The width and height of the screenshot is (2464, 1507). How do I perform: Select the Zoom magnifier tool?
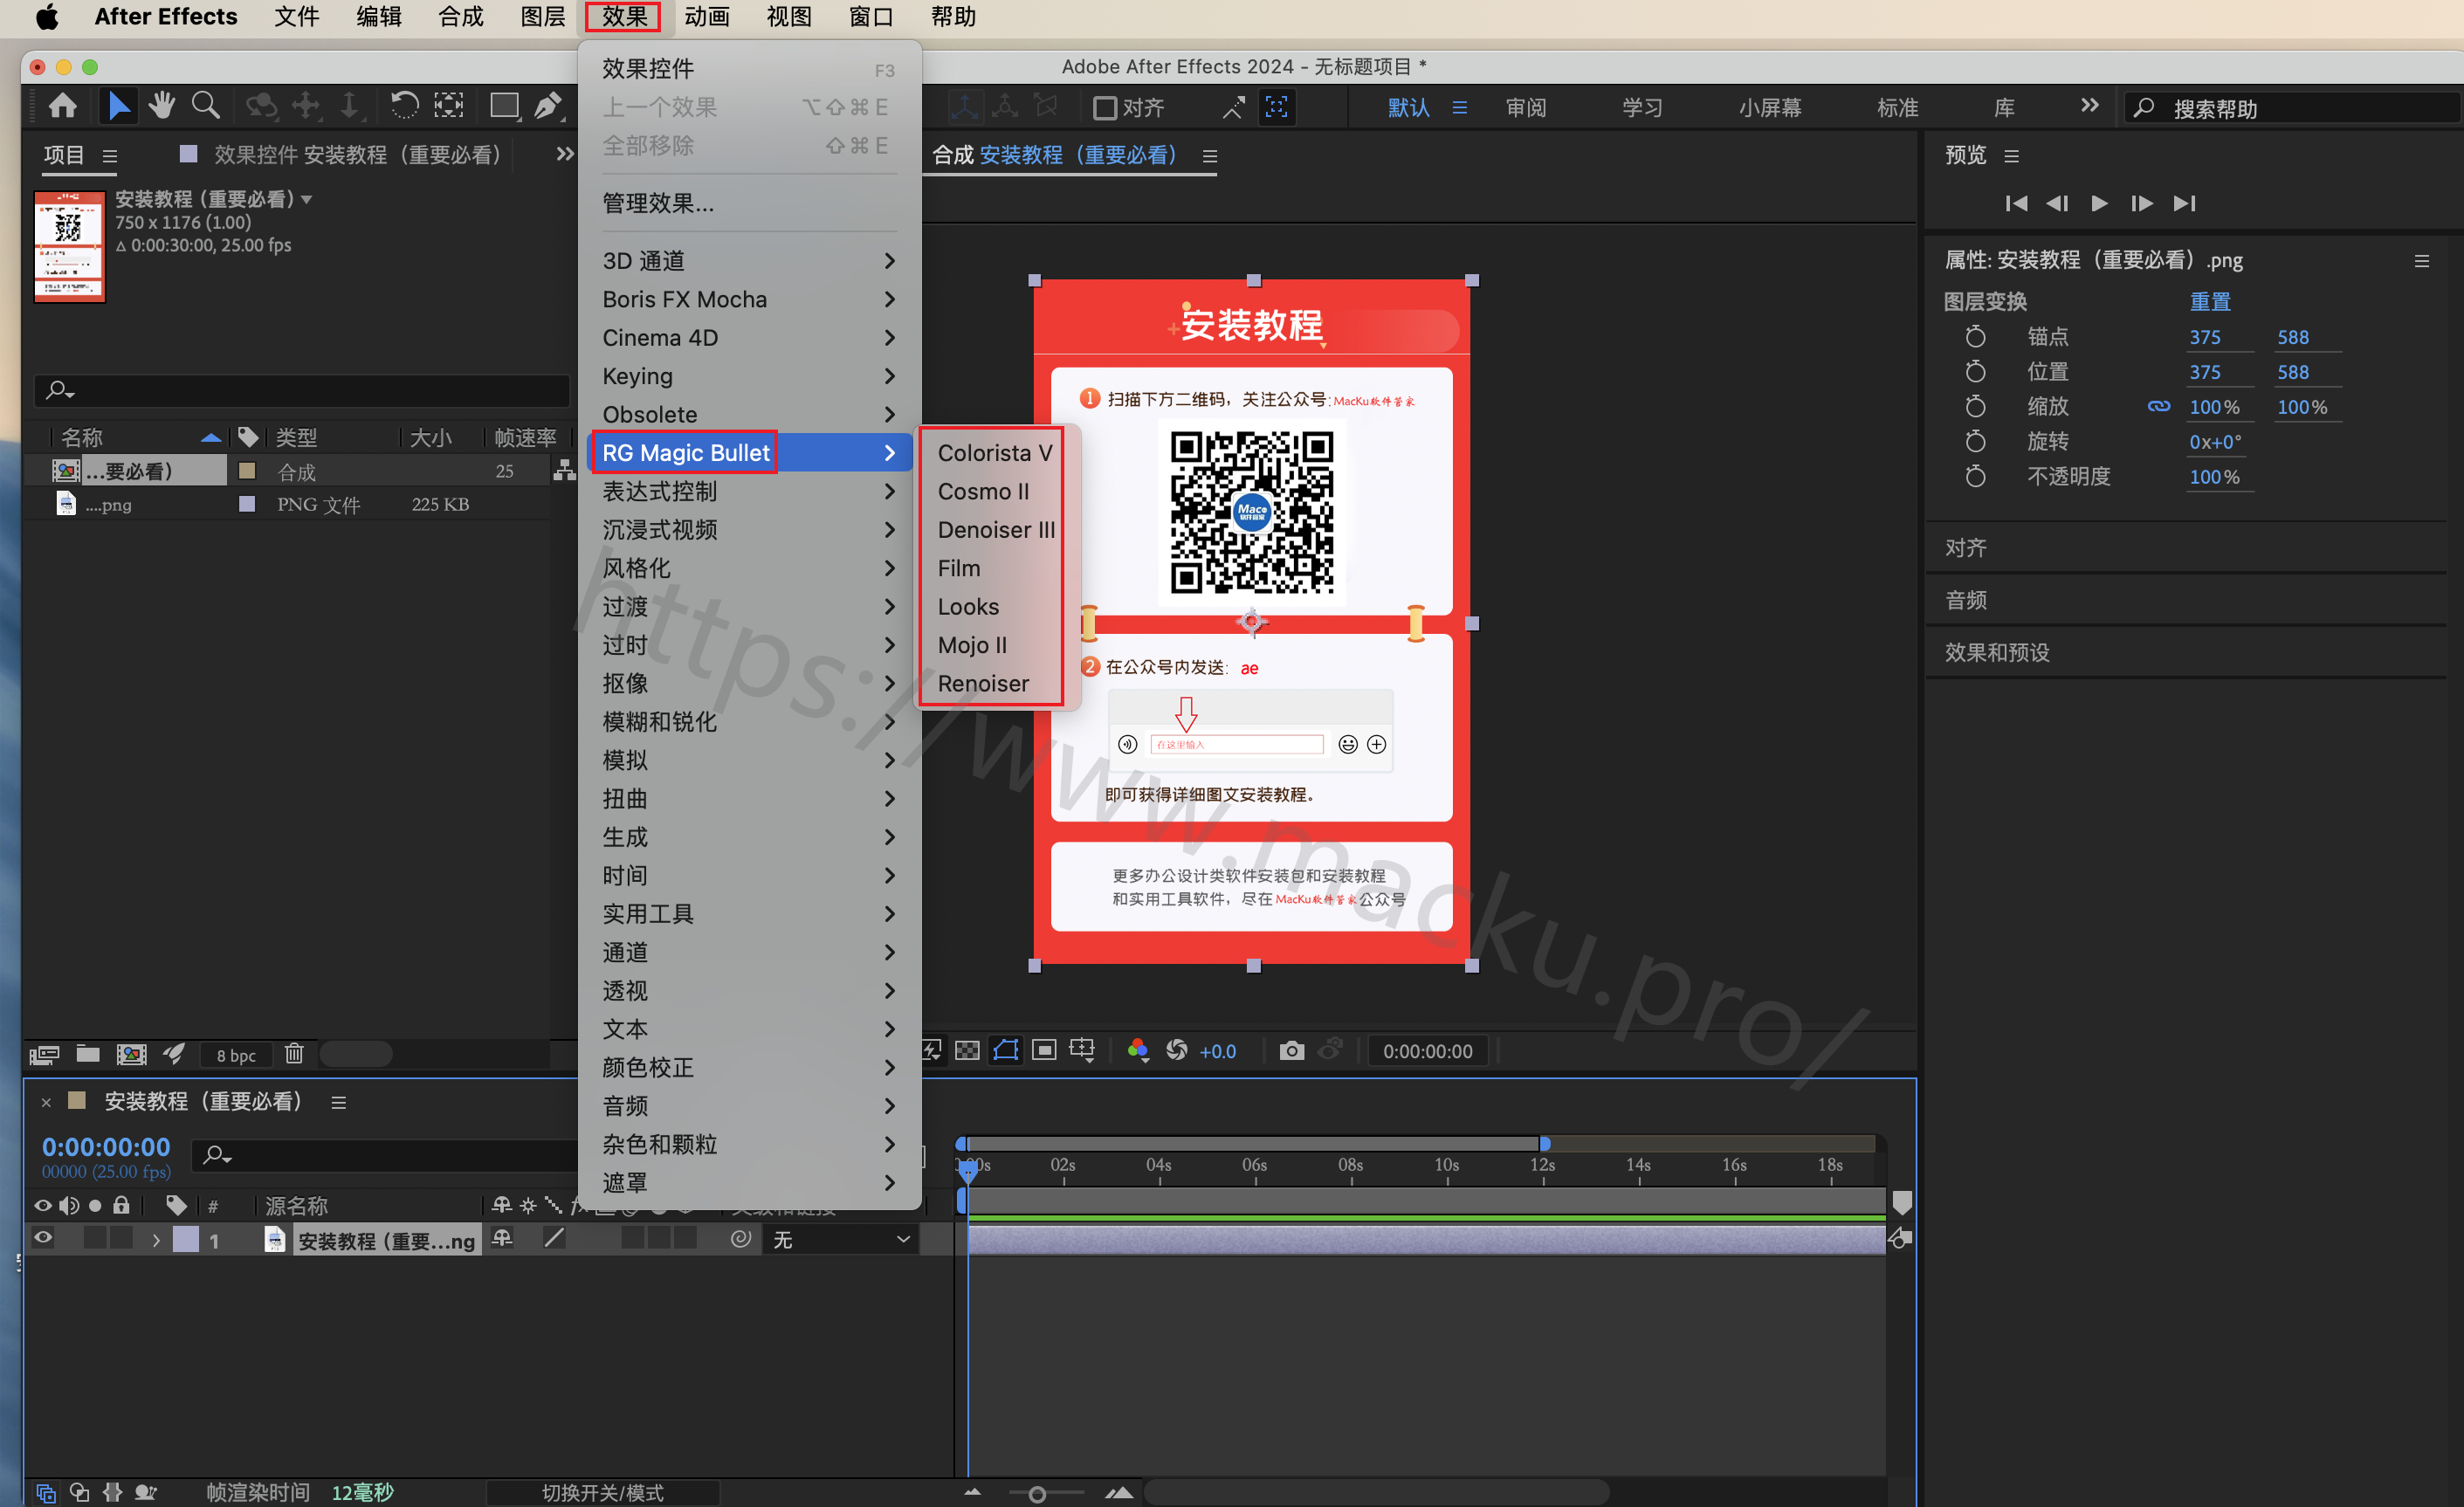click(206, 106)
